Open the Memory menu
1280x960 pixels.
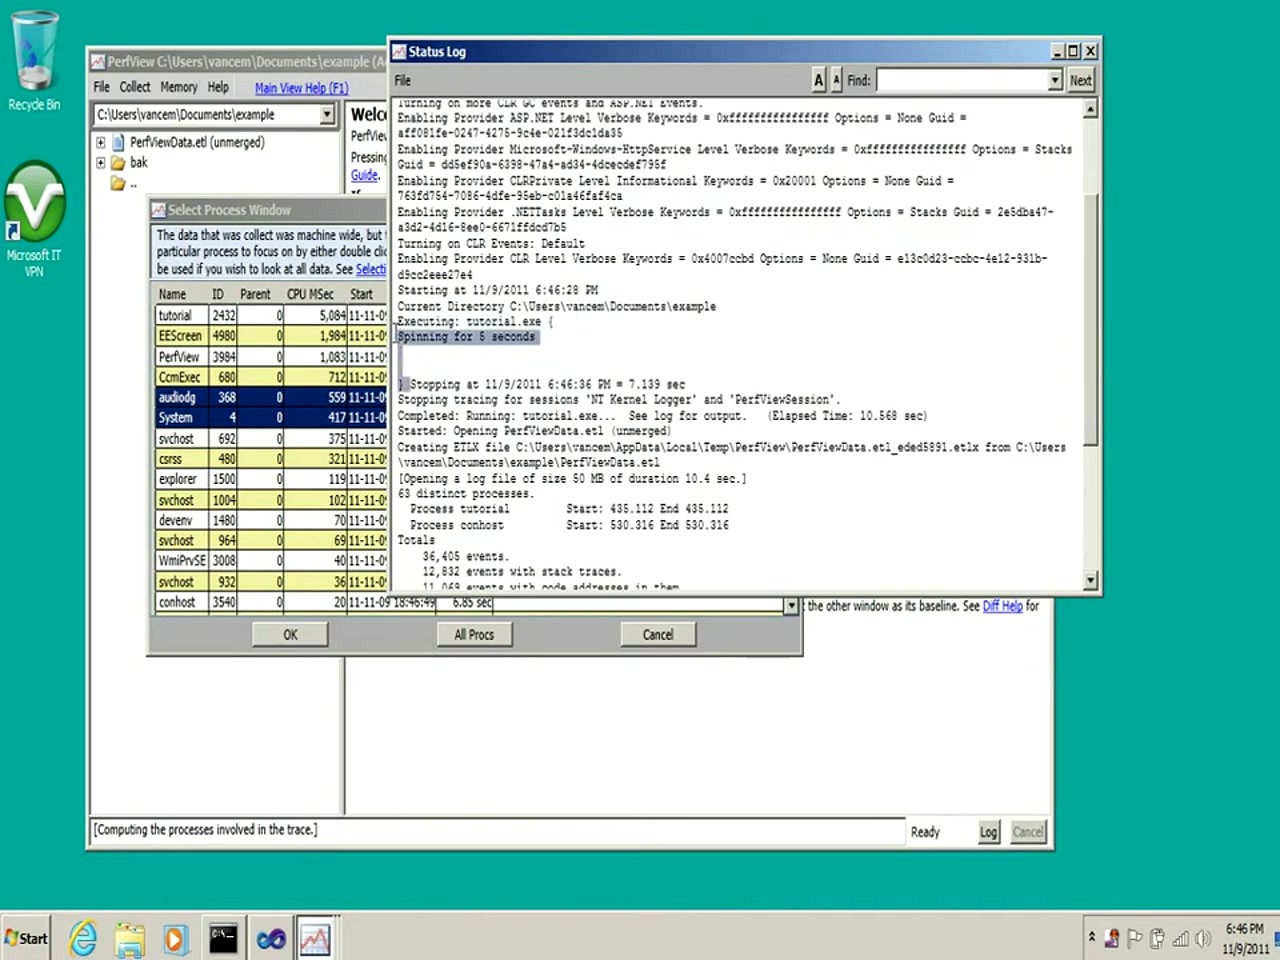[178, 87]
